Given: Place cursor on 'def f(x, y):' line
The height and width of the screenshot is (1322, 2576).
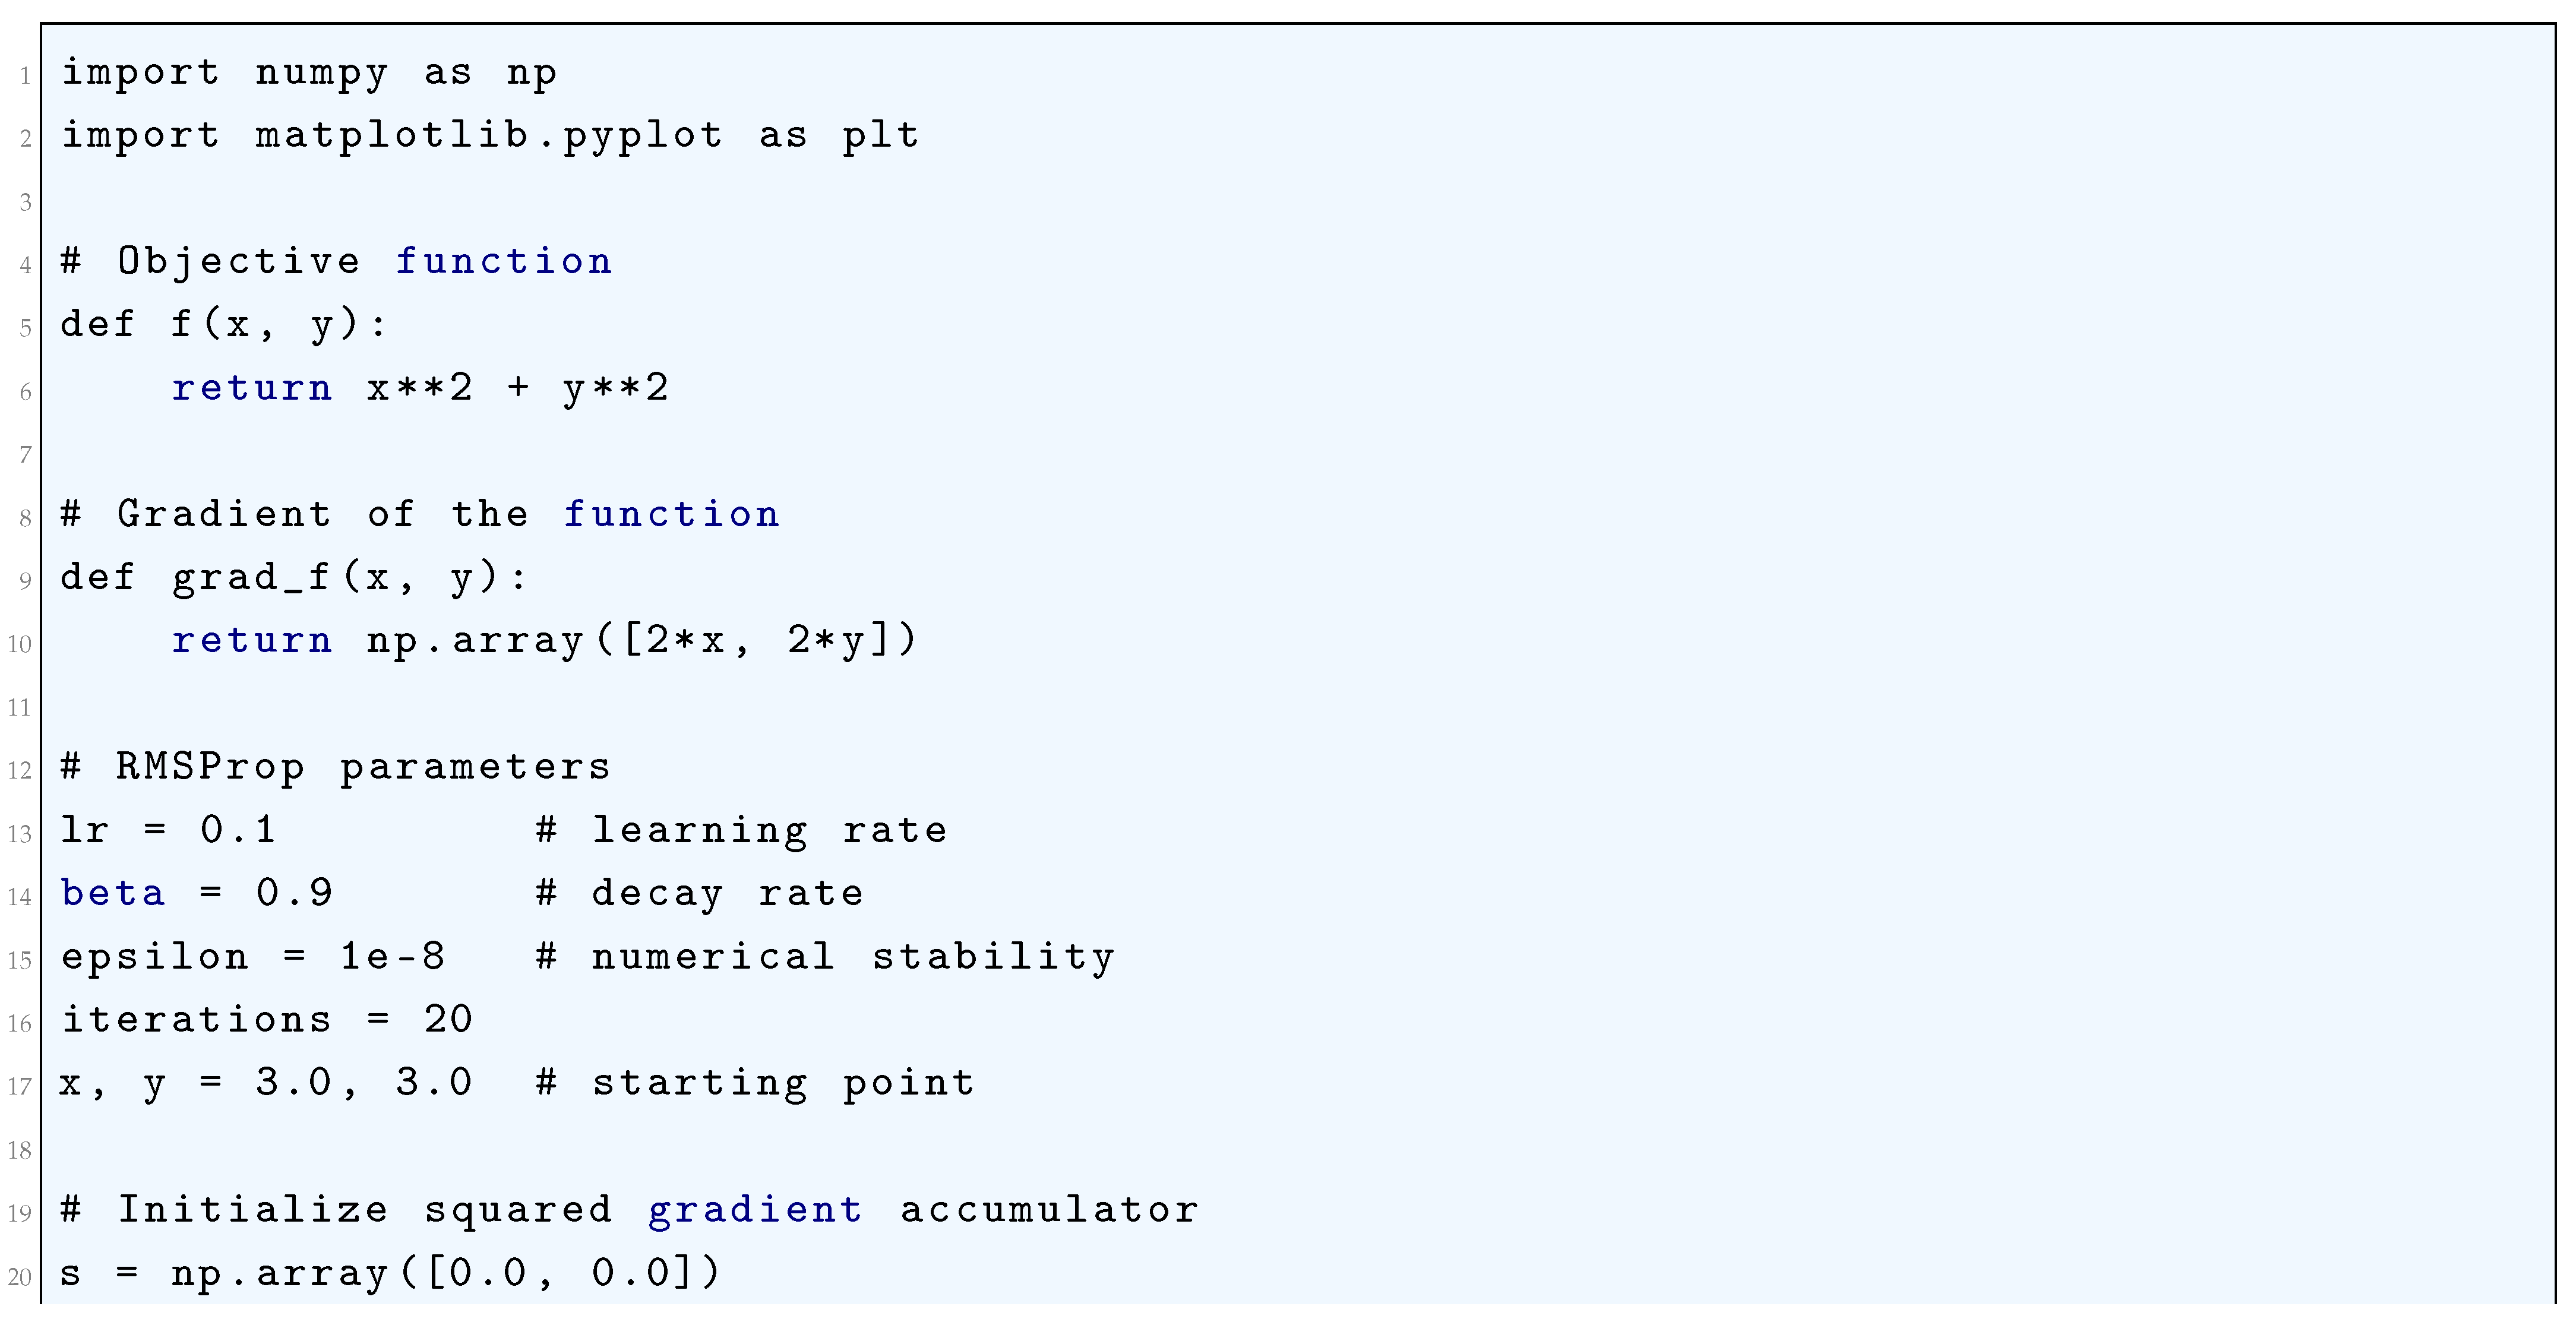Looking at the screenshot, I should click(x=223, y=325).
